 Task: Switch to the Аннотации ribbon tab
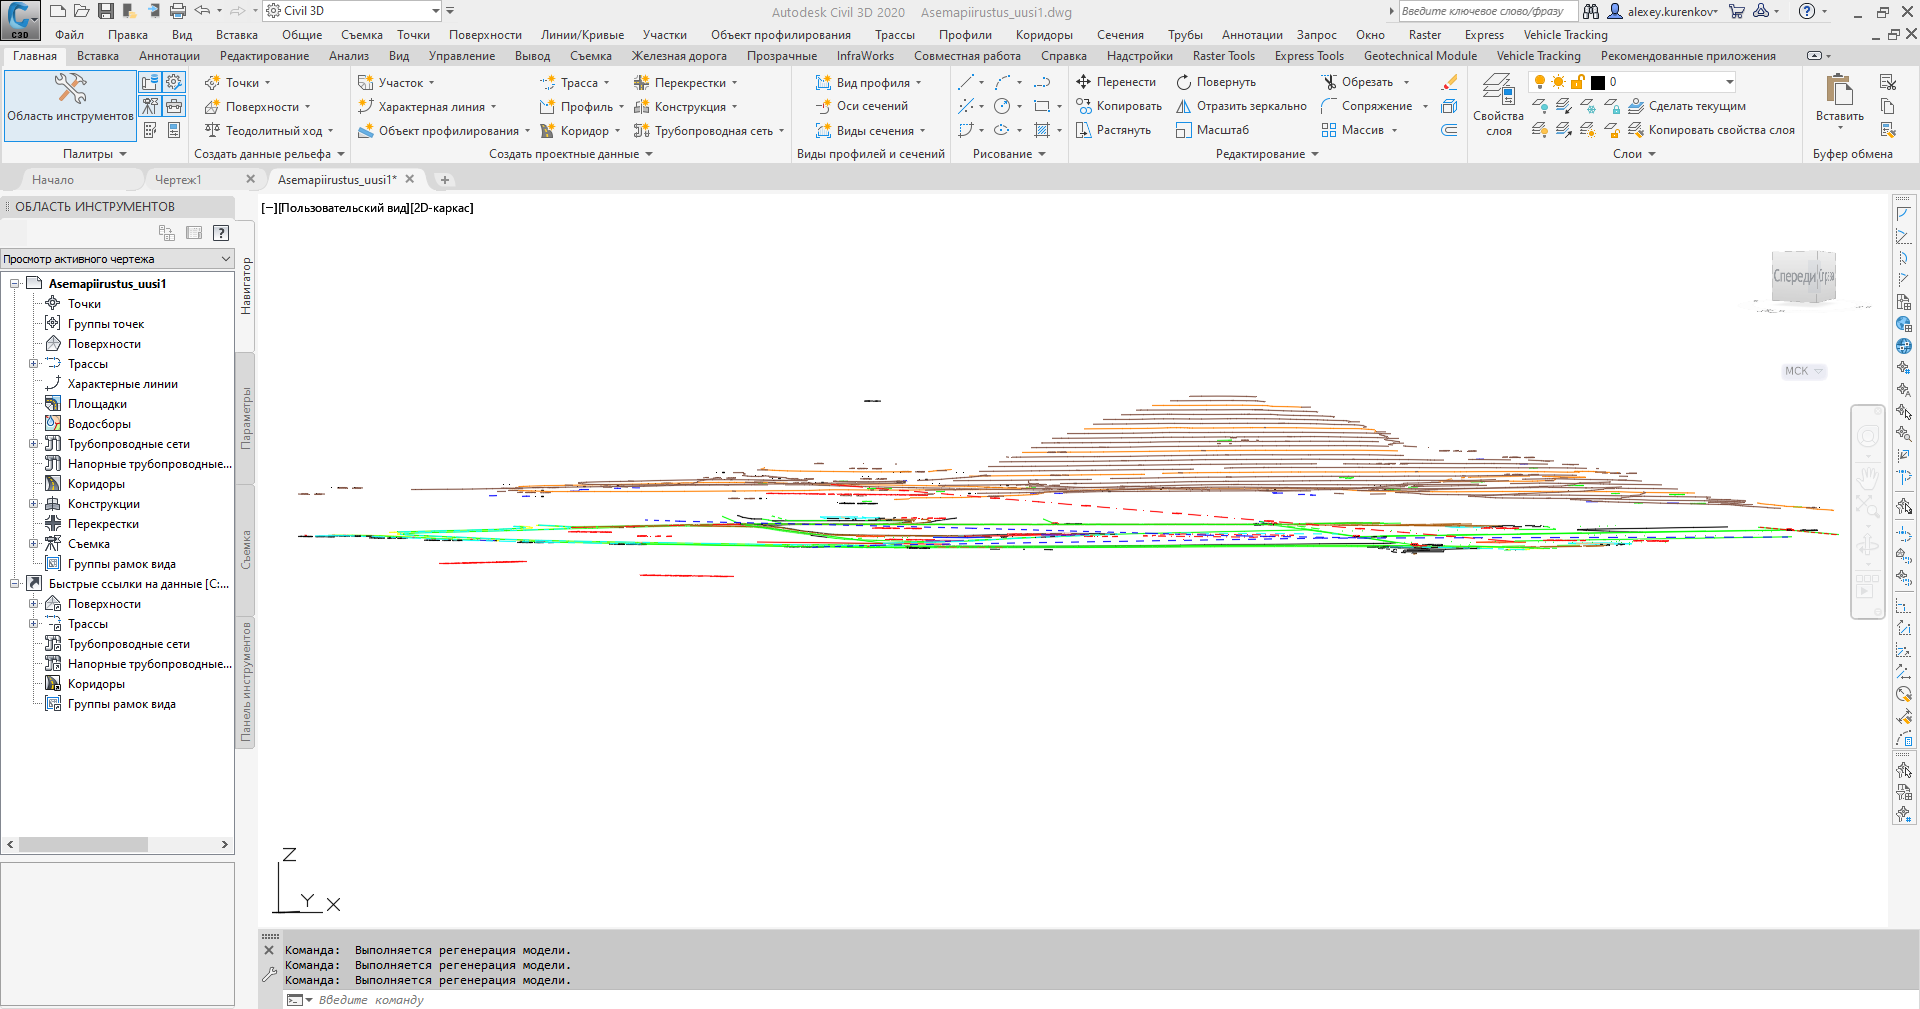click(169, 56)
